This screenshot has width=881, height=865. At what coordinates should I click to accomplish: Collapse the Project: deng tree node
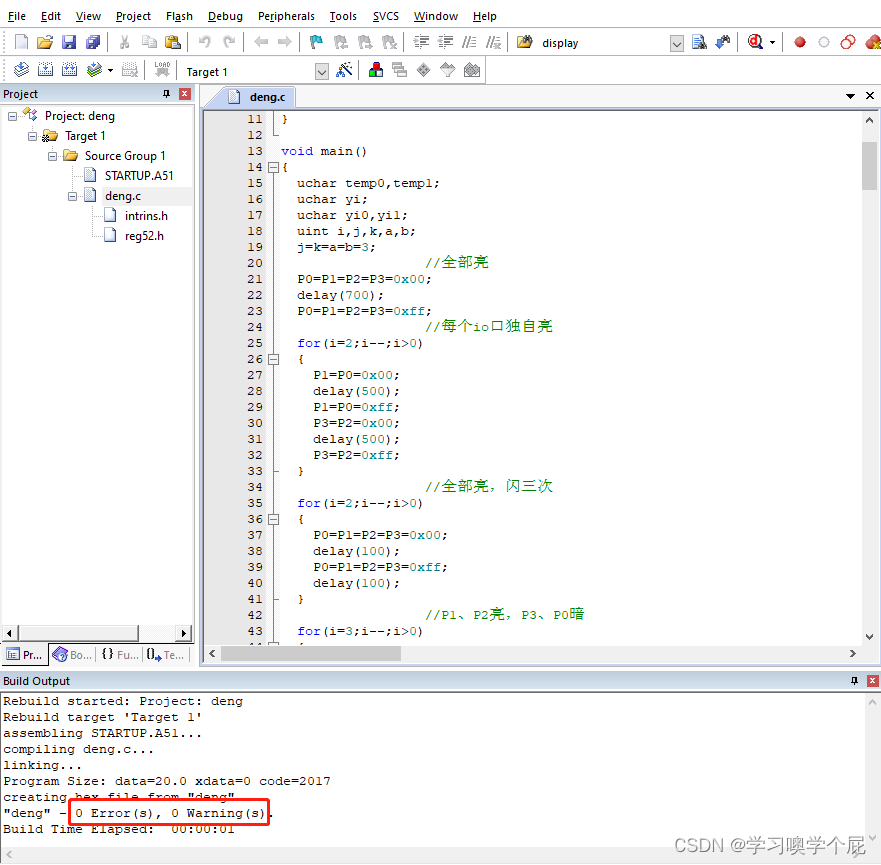click(12, 116)
